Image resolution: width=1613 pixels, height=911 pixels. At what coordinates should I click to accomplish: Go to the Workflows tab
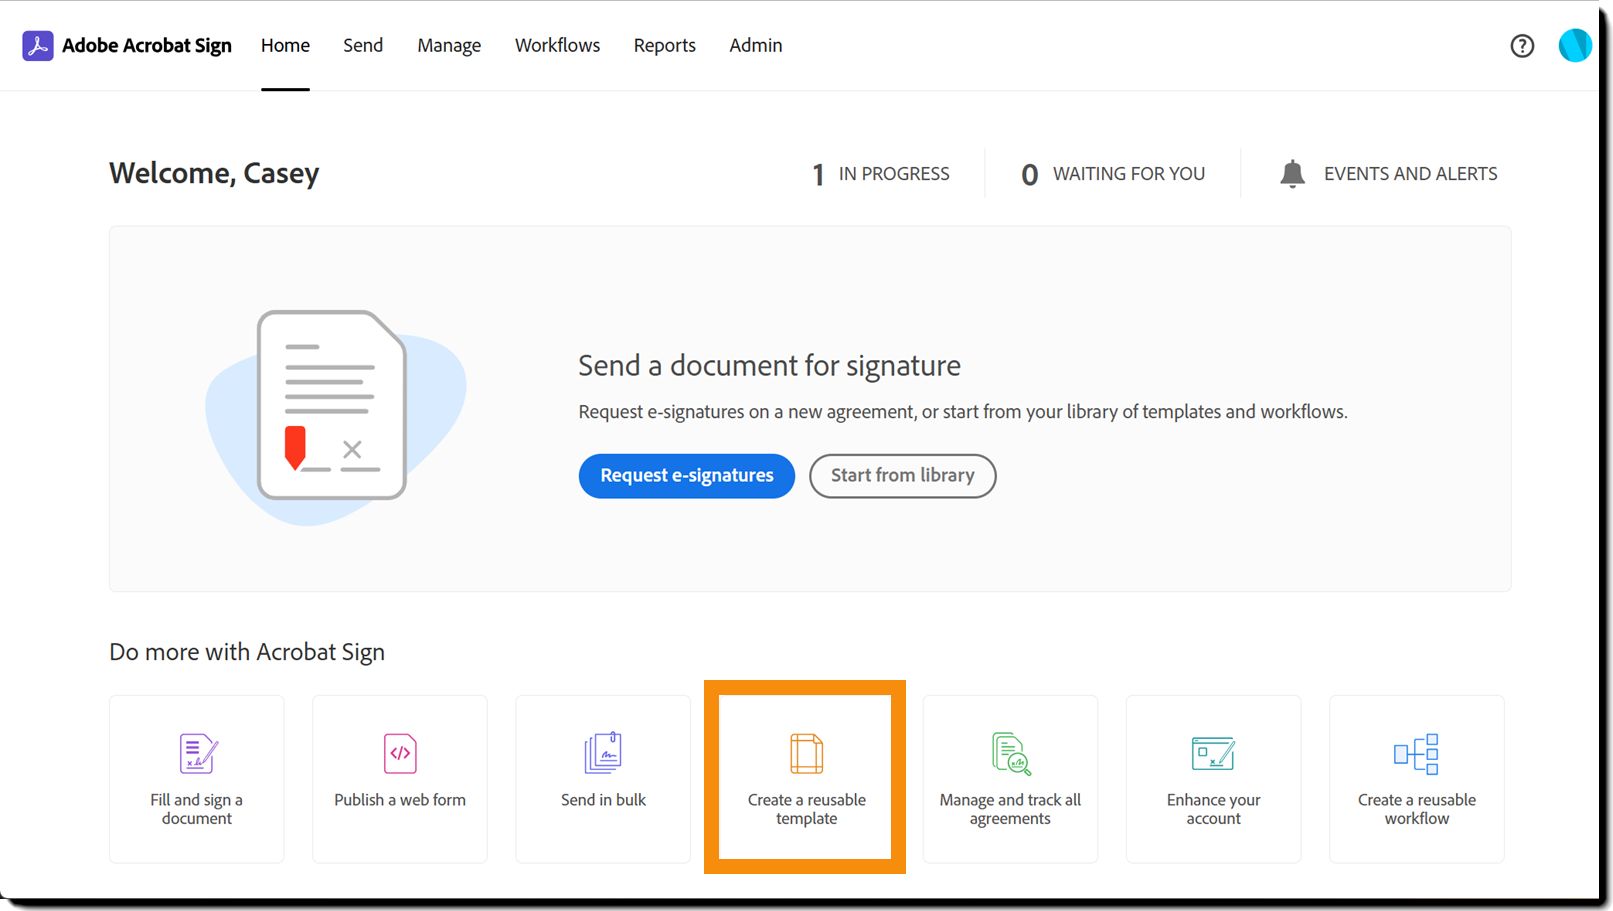point(557,46)
